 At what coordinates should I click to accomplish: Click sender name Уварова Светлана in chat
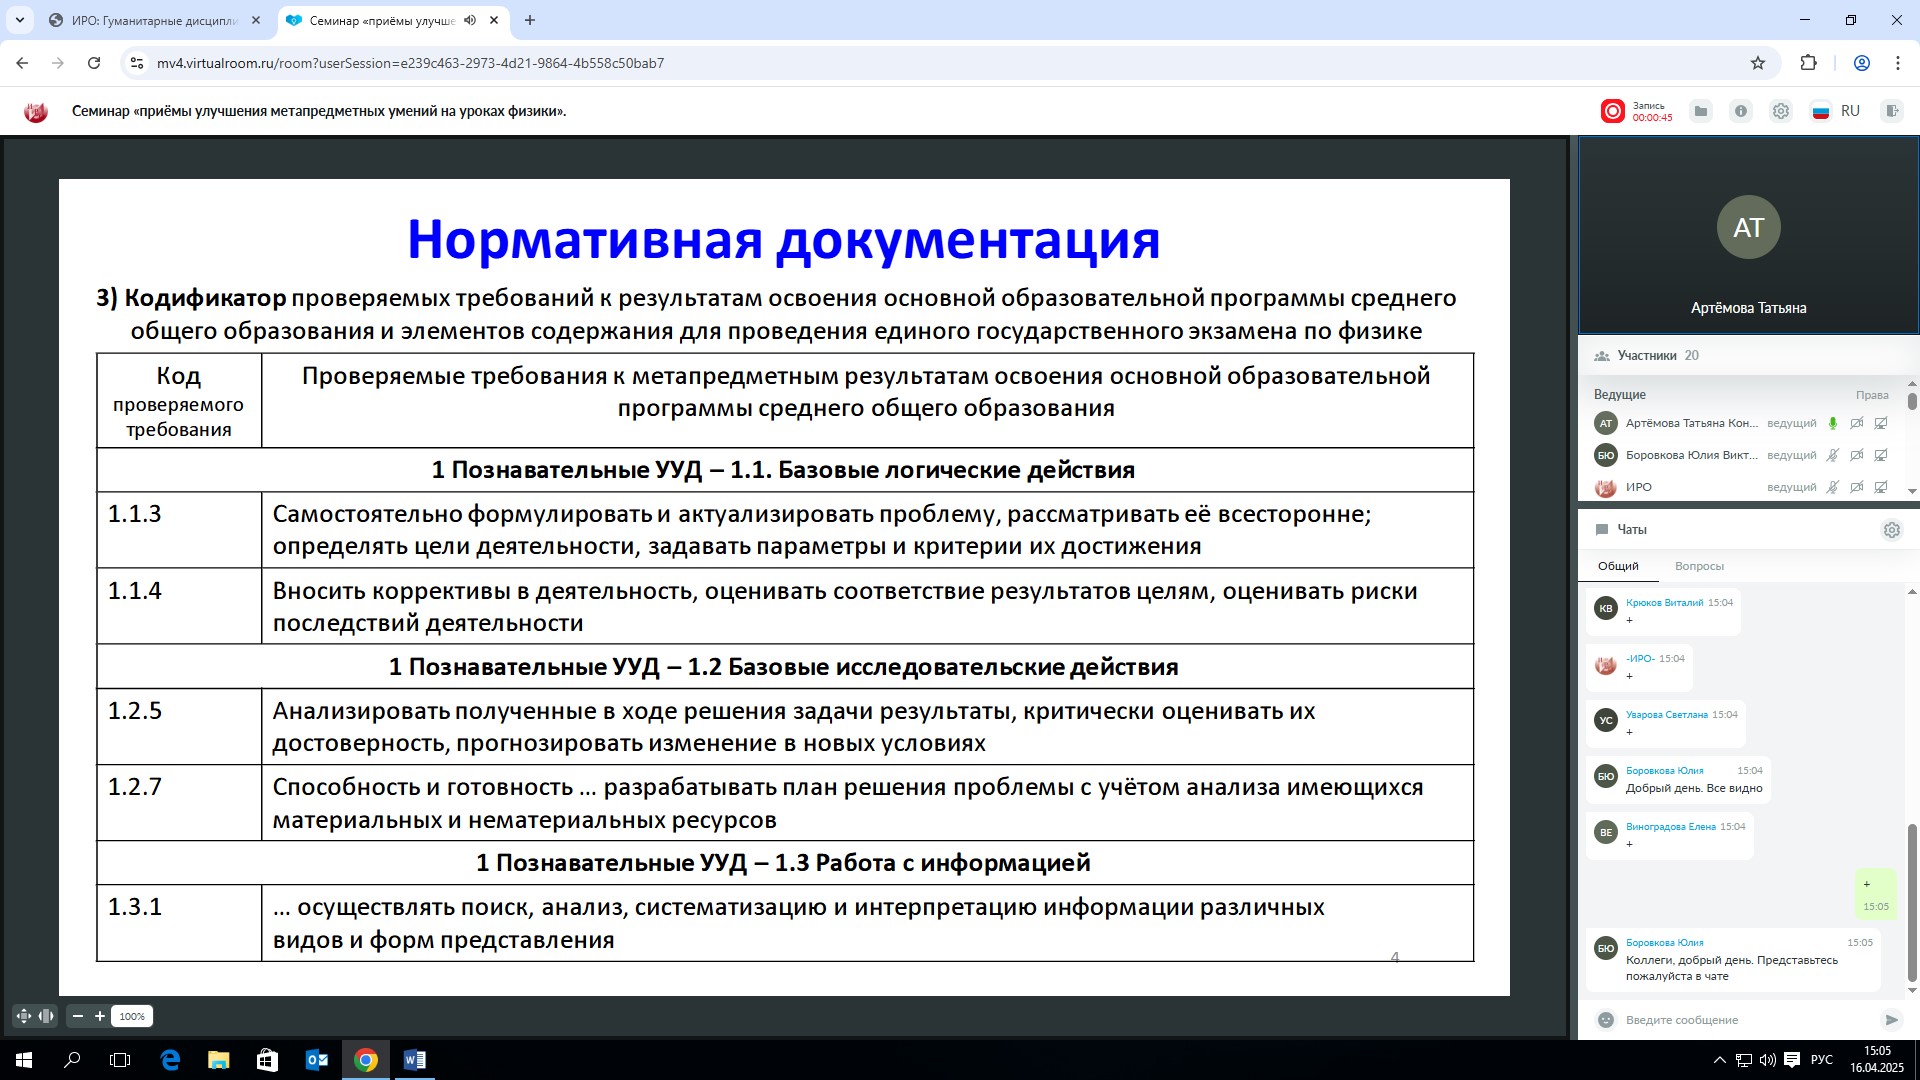[x=1667, y=715]
